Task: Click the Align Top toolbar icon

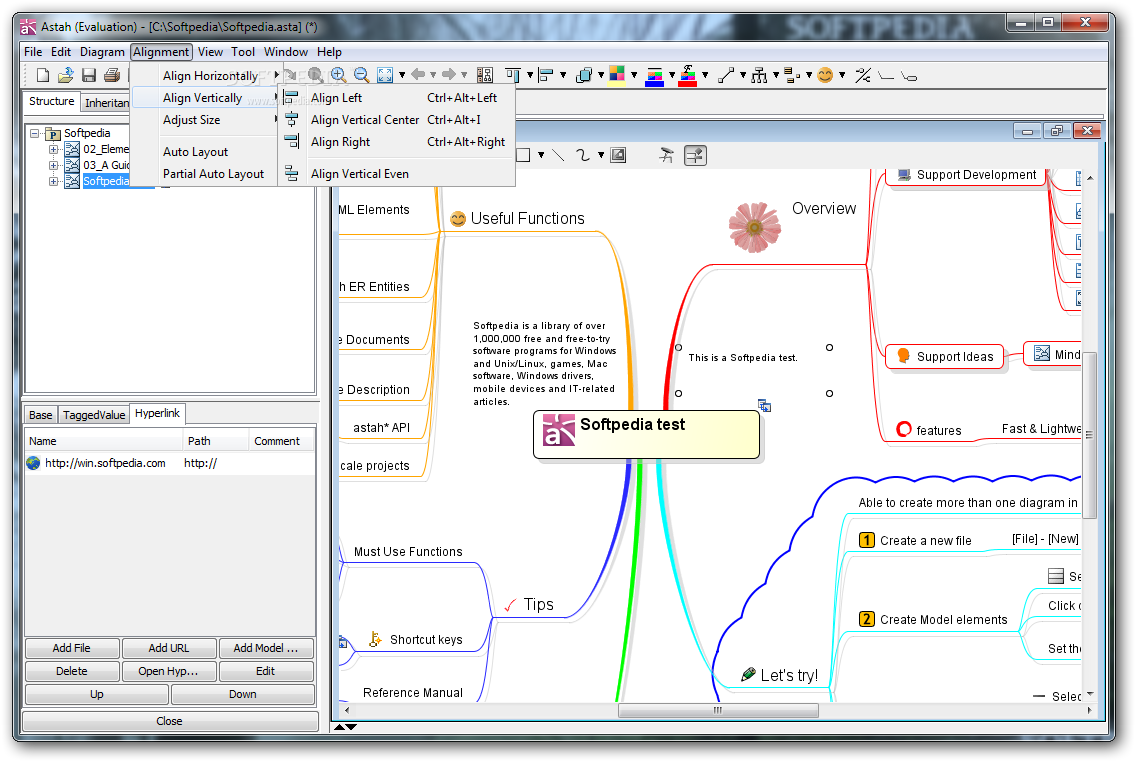Action: point(513,75)
